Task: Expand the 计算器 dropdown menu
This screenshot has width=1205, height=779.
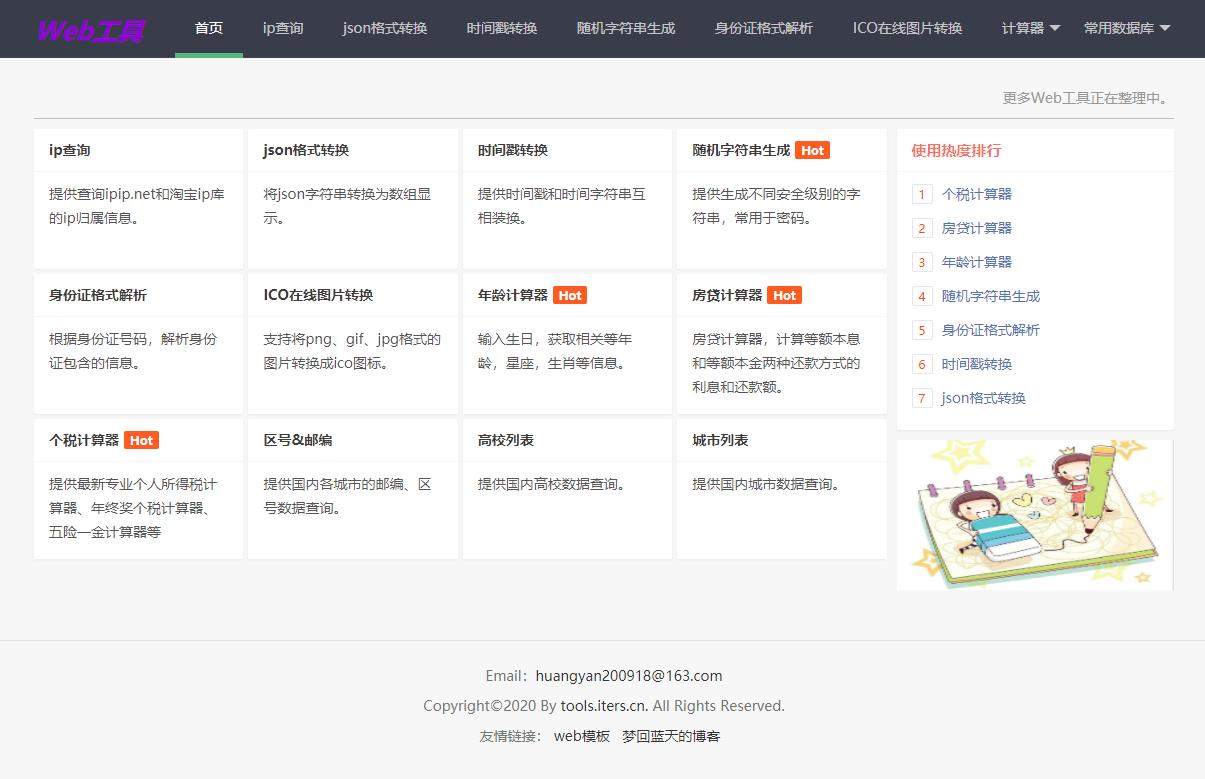Action: point(1030,28)
